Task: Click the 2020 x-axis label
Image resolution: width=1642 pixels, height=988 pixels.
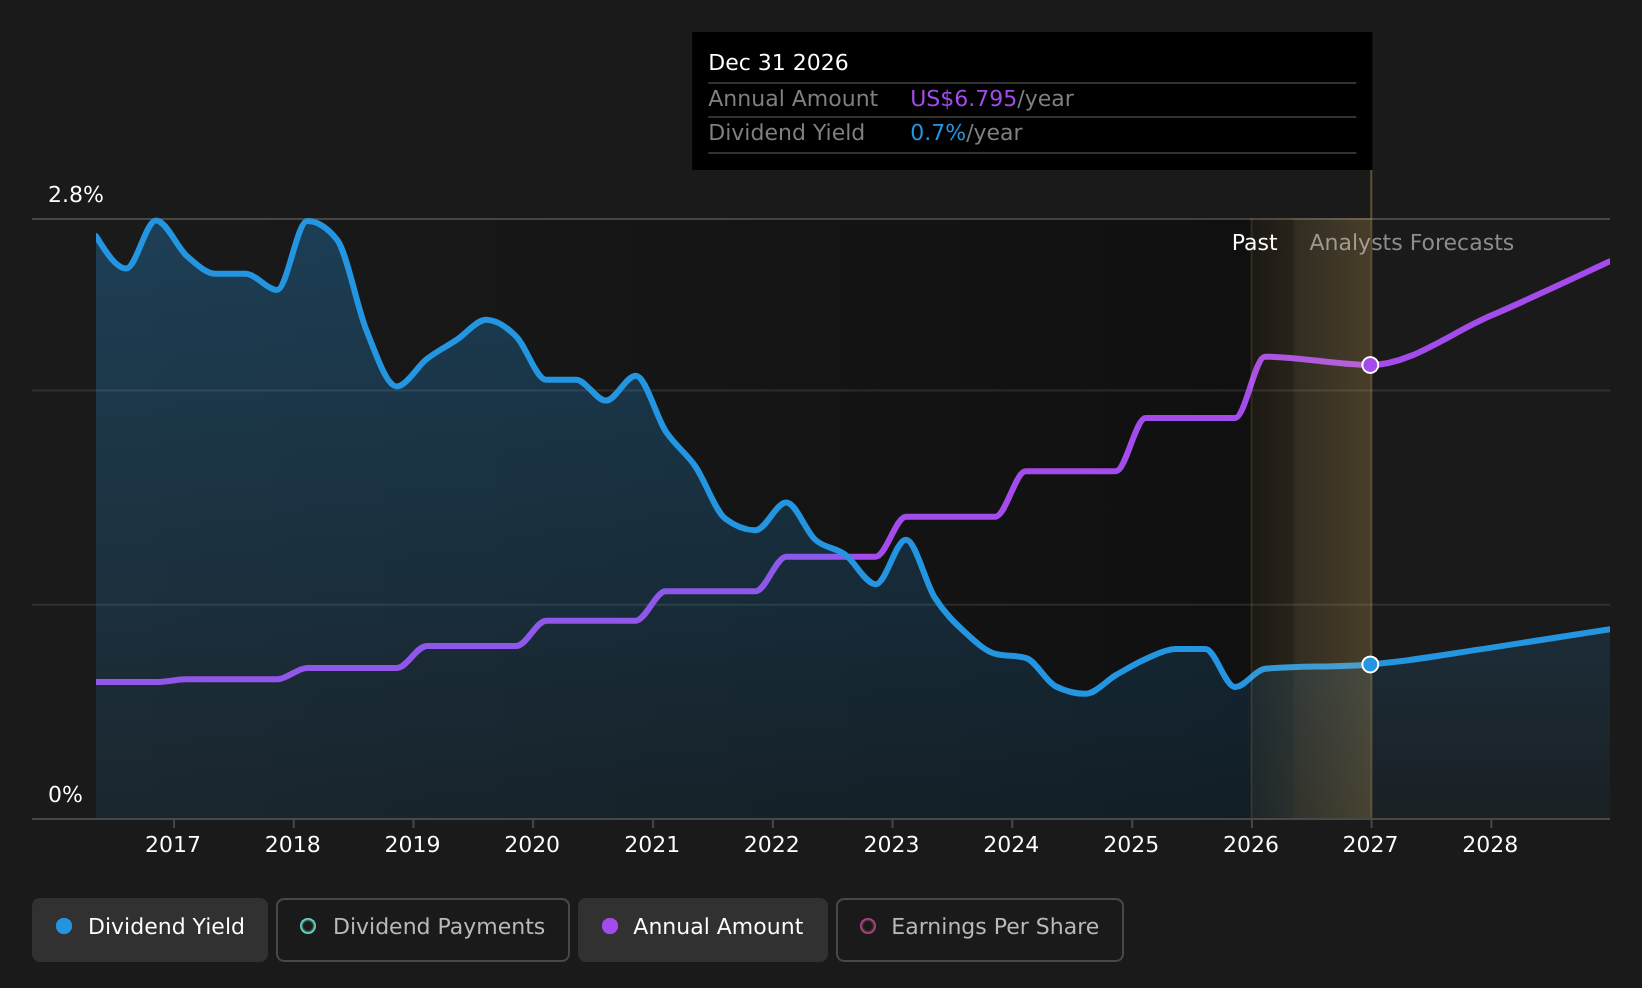Action: (x=532, y=845)
